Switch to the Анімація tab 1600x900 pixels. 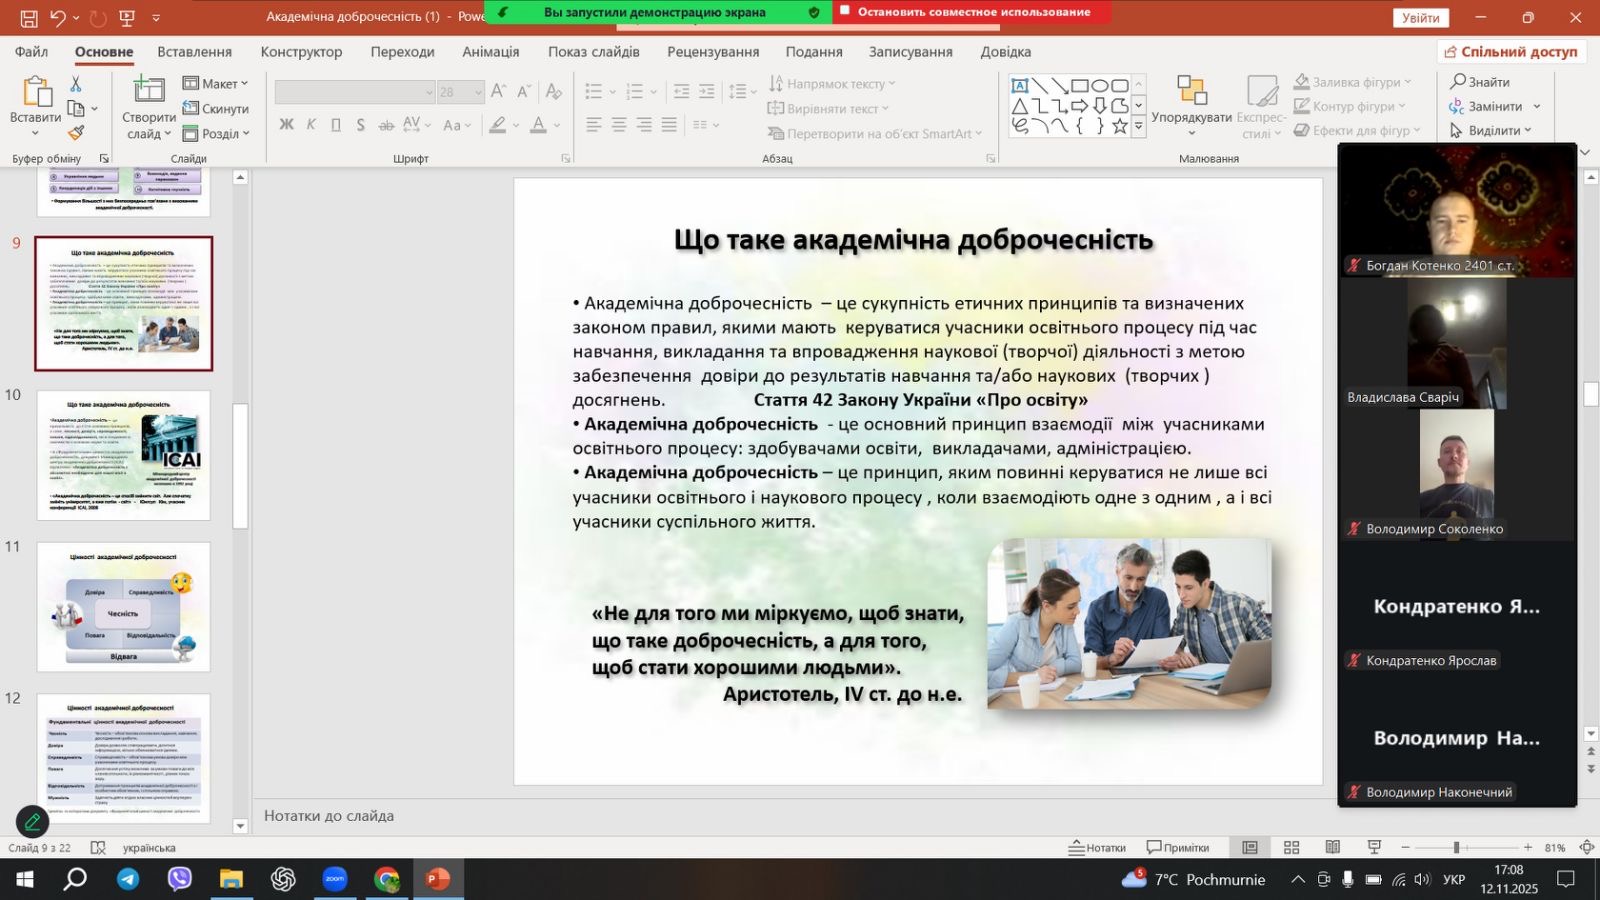(490, 52)
